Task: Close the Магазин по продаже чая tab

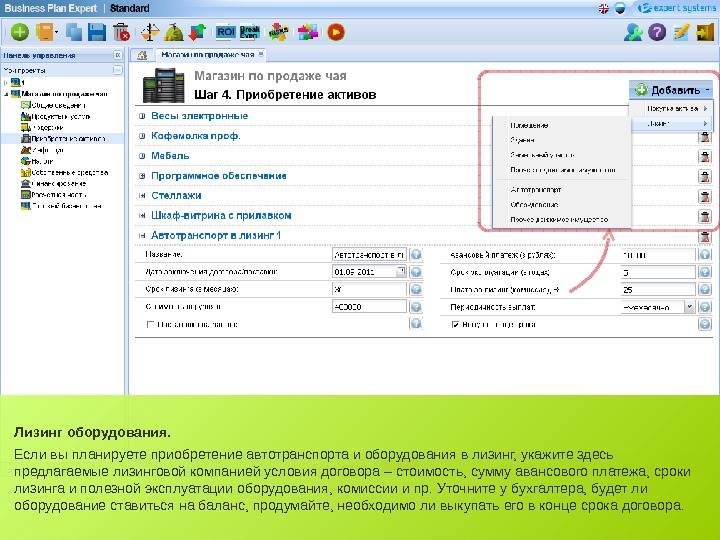Action: point(260,54)
